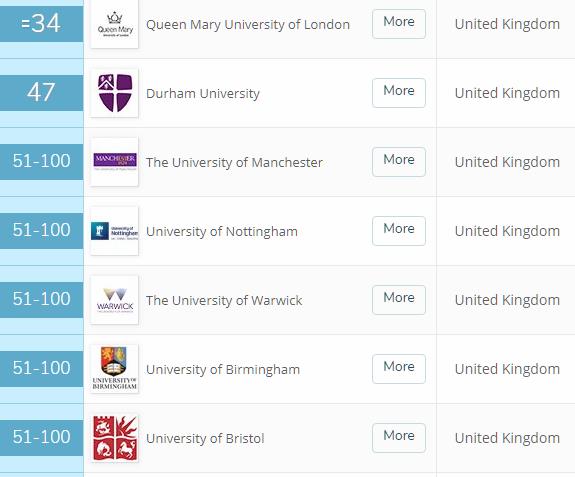Image resolution: width=575 pixels, height=477 pixels.
Task: Click the =34 rank badge
Action: pos(41,24)
